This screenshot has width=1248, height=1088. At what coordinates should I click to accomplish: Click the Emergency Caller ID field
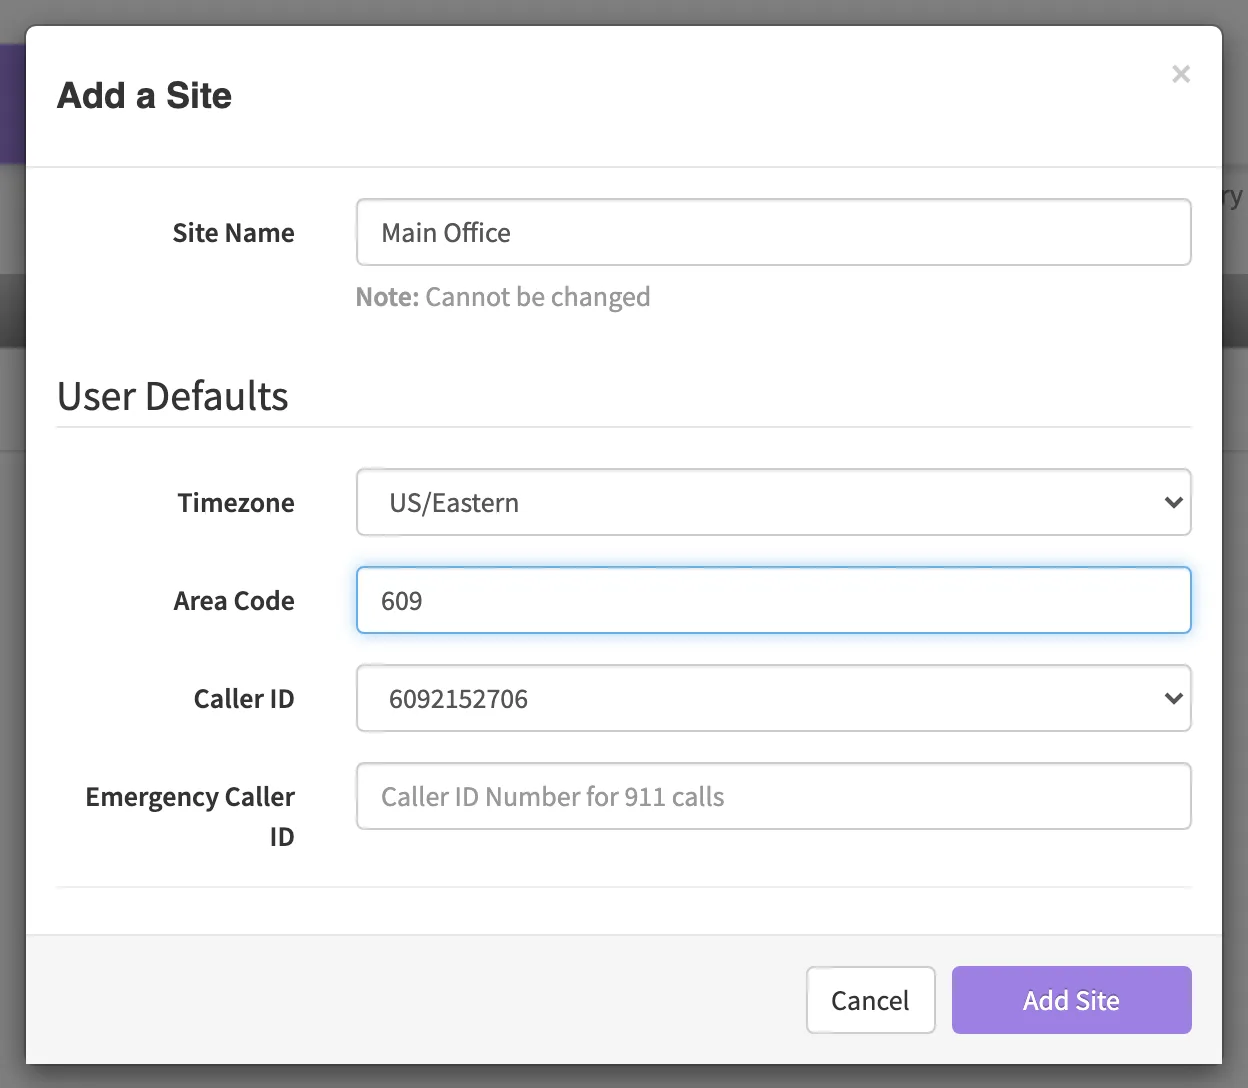click(773, 796)
